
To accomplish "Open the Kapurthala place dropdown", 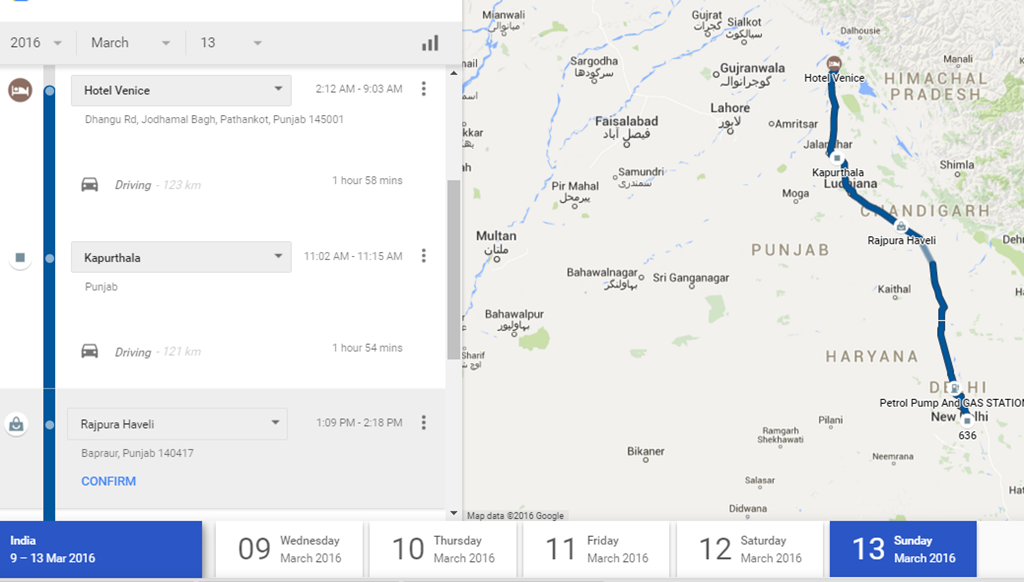I will pyautogui.click(x=180, y=257).
